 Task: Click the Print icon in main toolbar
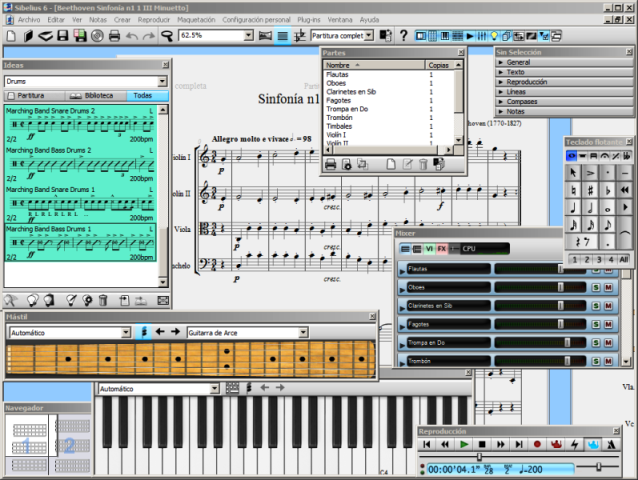[114, 36]
